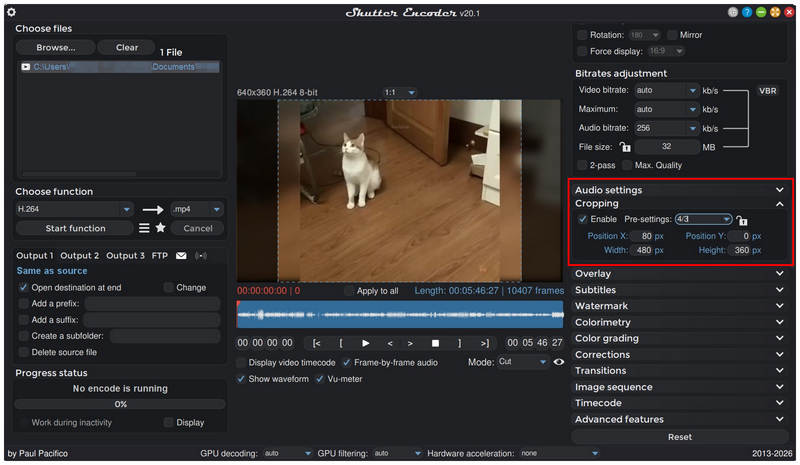Enable the Delete source file checkbox

click(23, 352)
